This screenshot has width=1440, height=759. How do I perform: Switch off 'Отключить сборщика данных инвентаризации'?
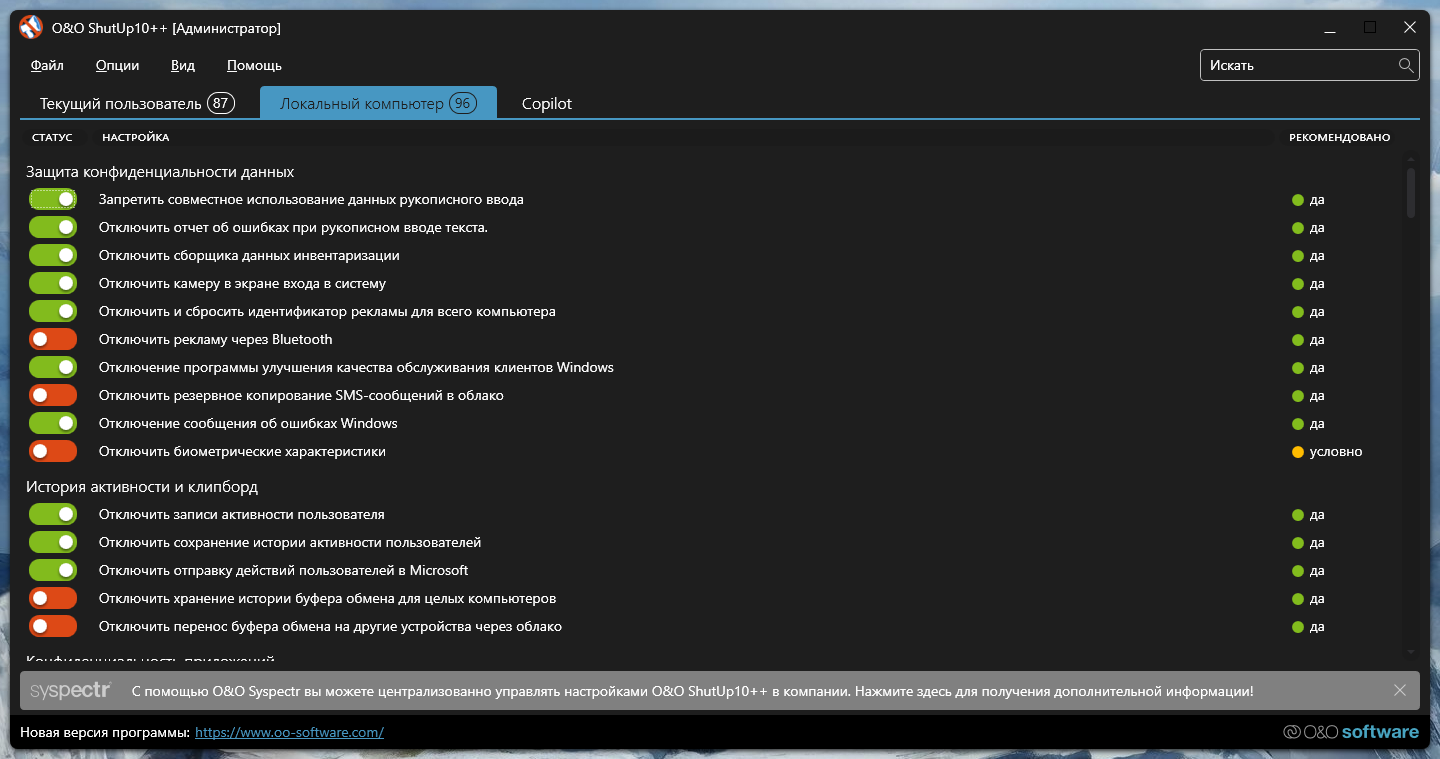[x=53, y=255]
